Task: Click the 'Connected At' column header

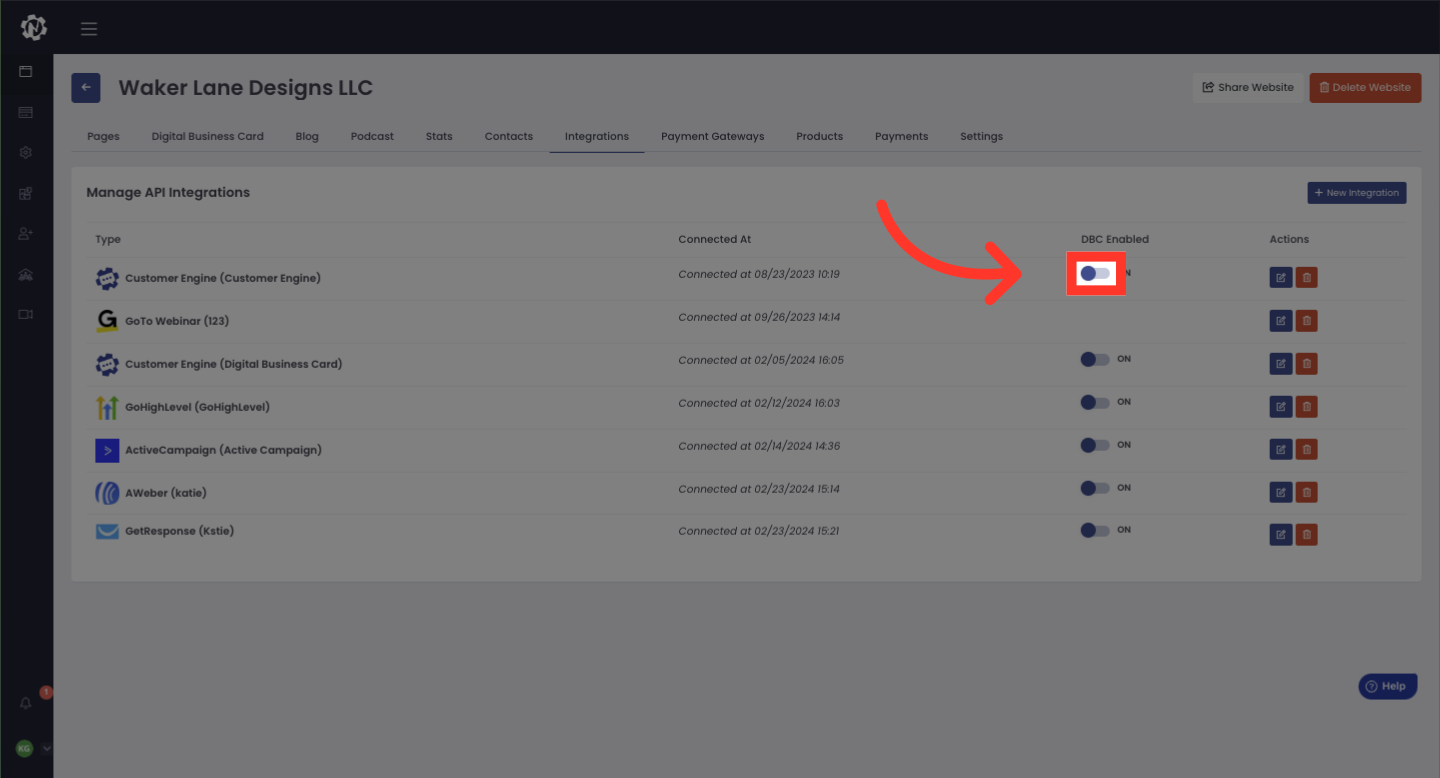Action: tap(714, 239)
